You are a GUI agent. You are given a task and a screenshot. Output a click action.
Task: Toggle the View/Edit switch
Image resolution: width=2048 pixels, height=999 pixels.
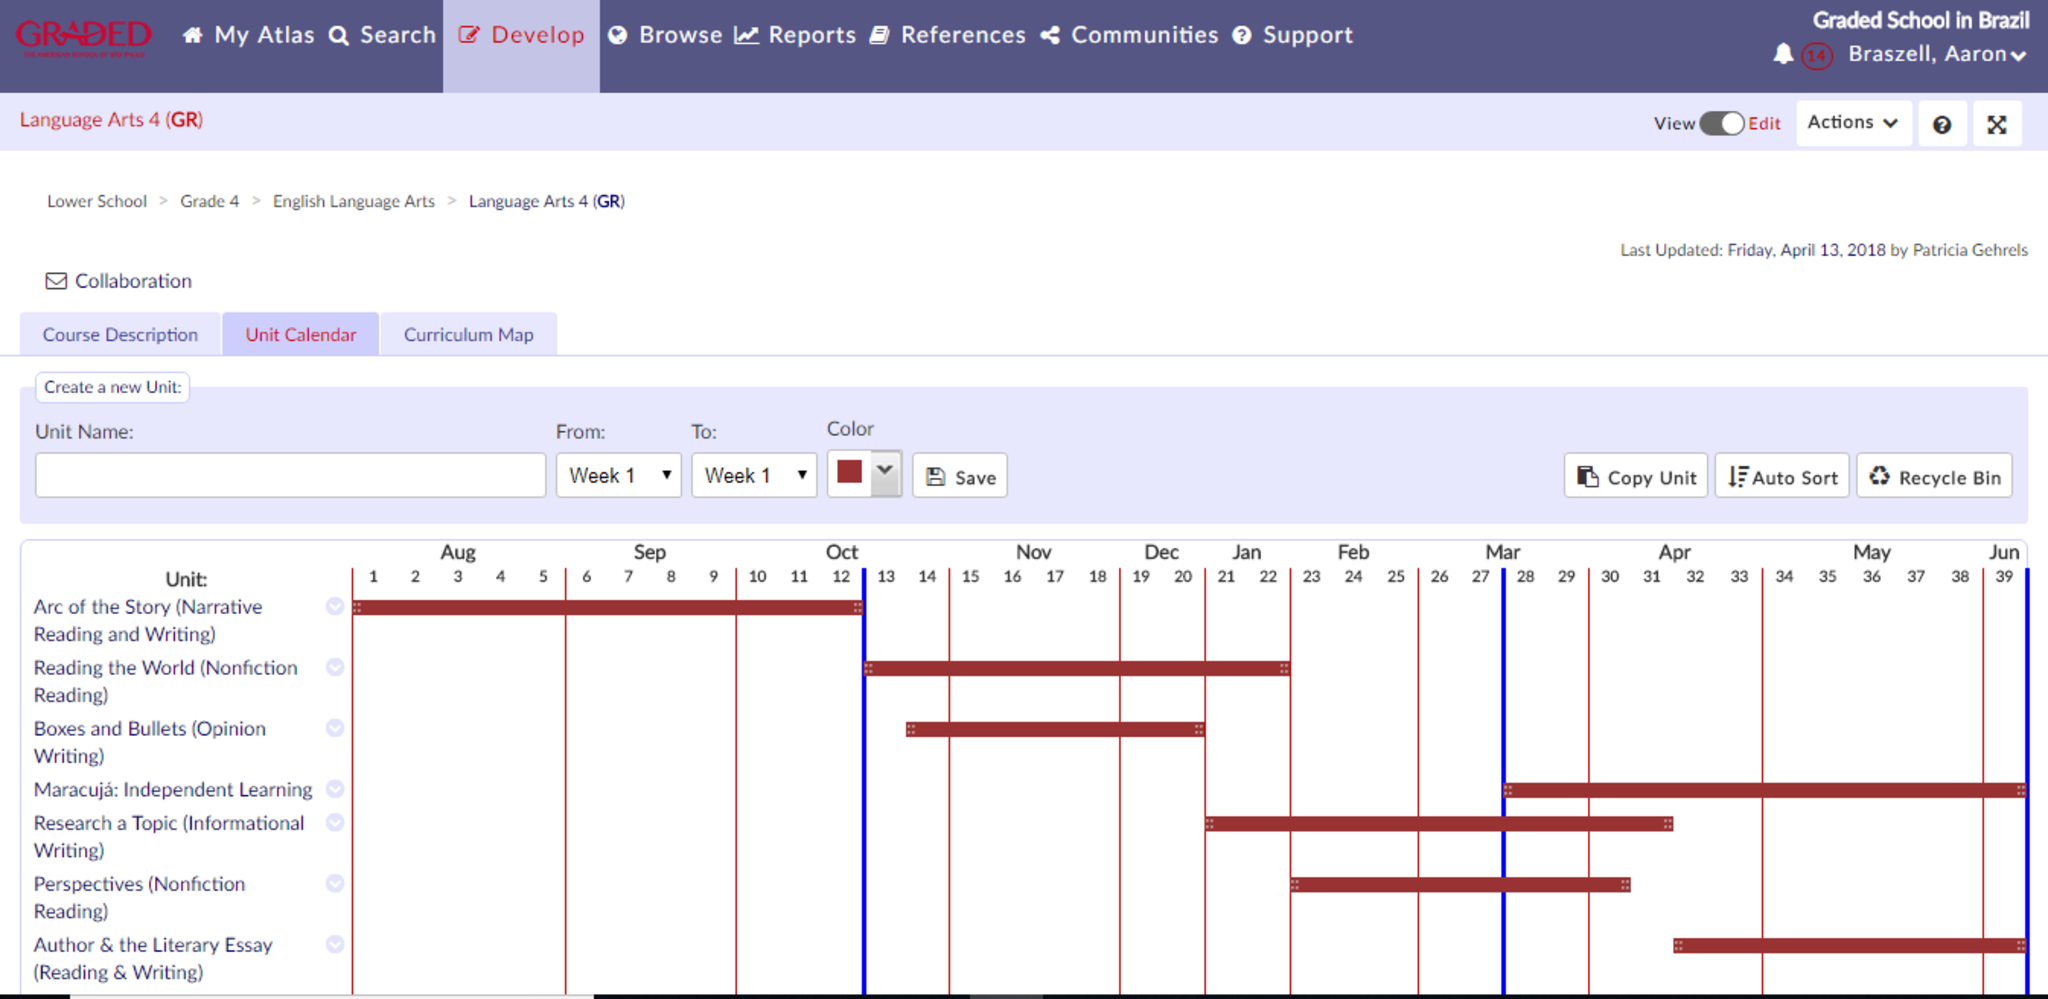(1721, 123)
